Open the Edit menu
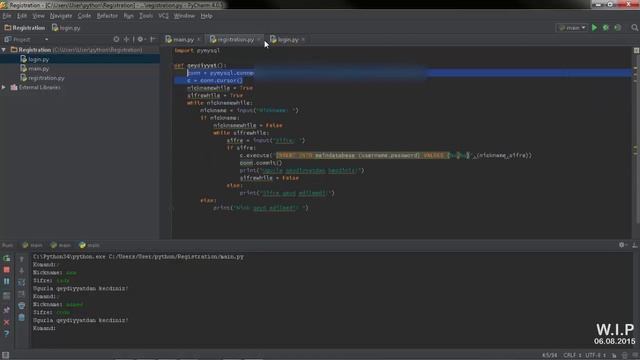Screen dimensions: 640x360 (22, 16)
